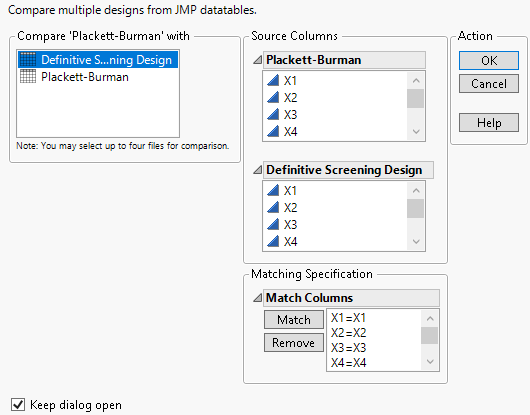Click scrollbar thumb in Match Columns list
Image resolution: width=530 pixels, height=415 pixels.
(x=430, y=335)
